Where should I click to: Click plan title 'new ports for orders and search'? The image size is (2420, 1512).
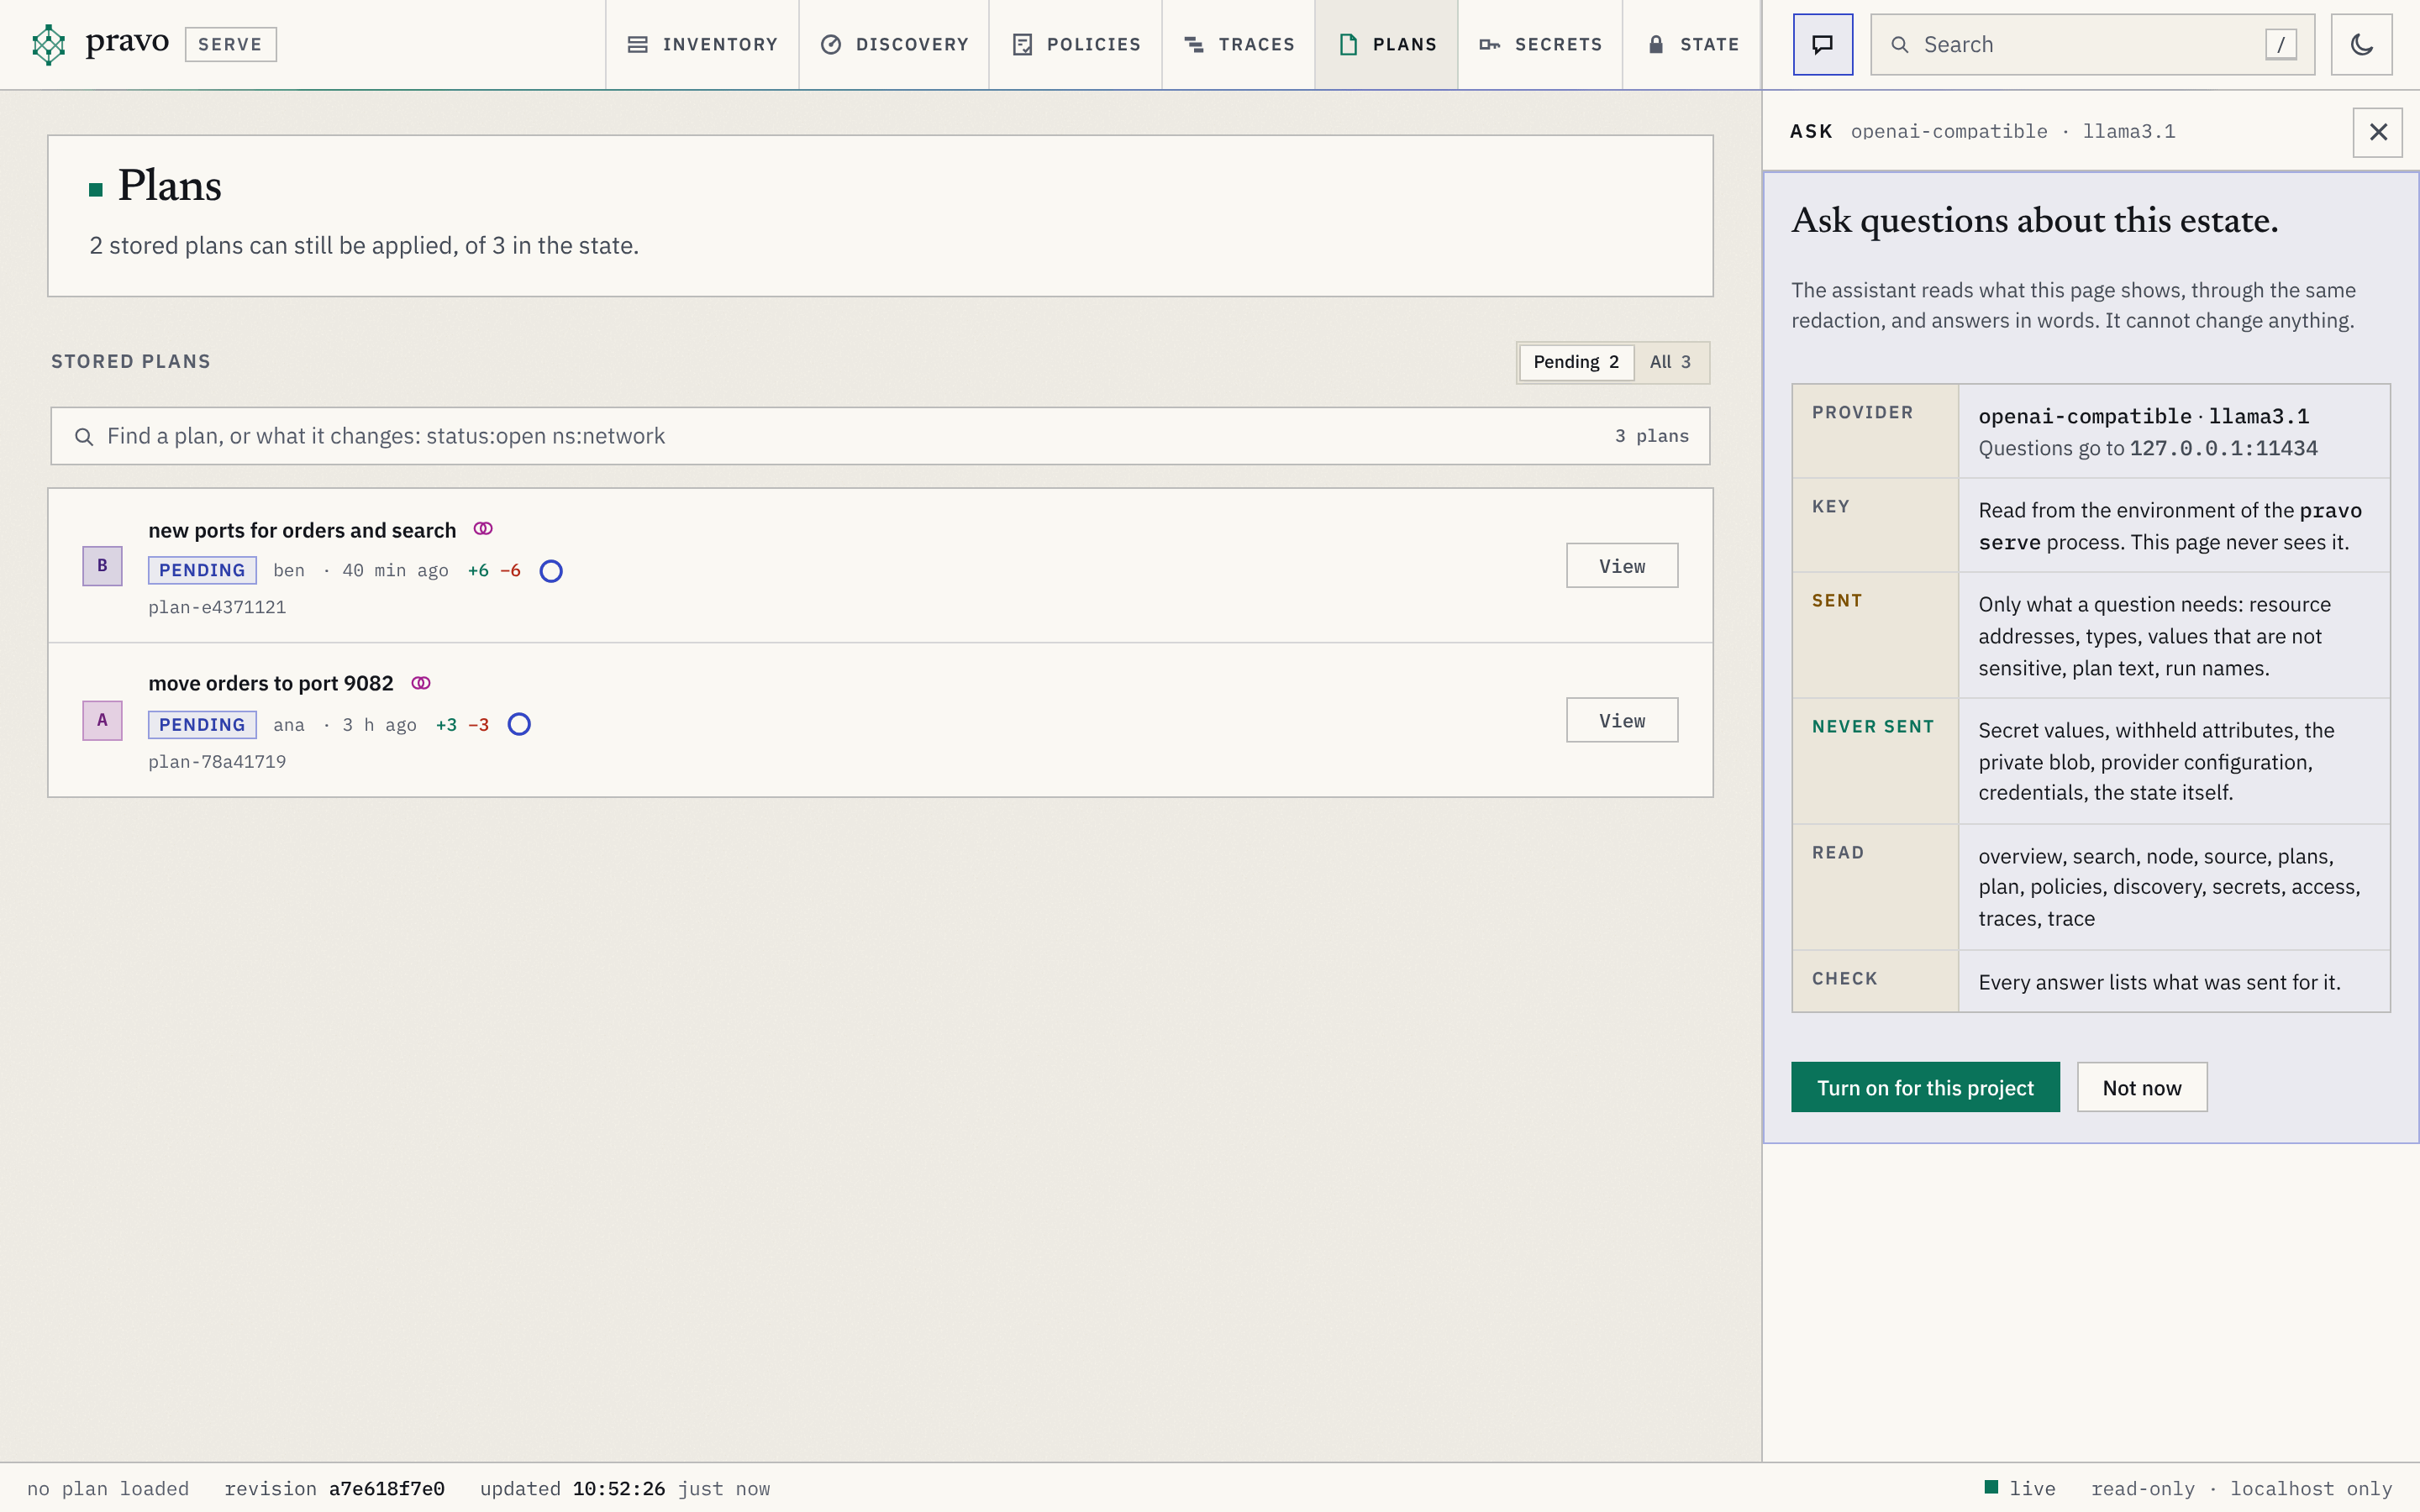pyautogui.click(x=302, y=530)
